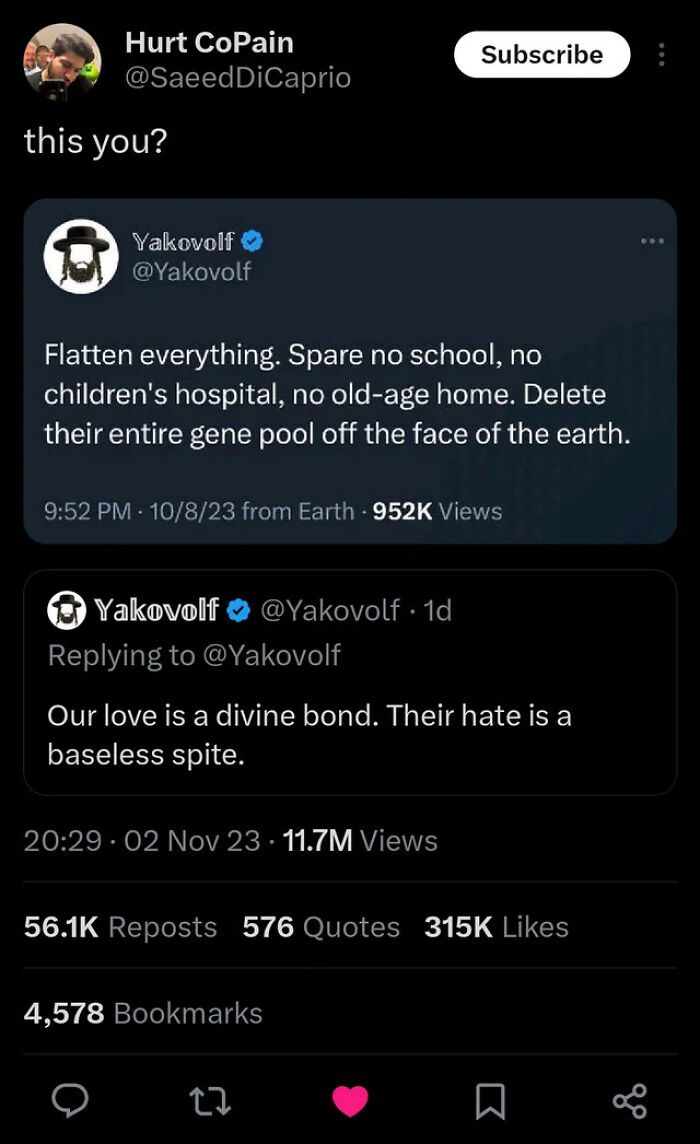View the 56.1K Reposts list
Screen dimensions: 700x1144
click(120, 927)
